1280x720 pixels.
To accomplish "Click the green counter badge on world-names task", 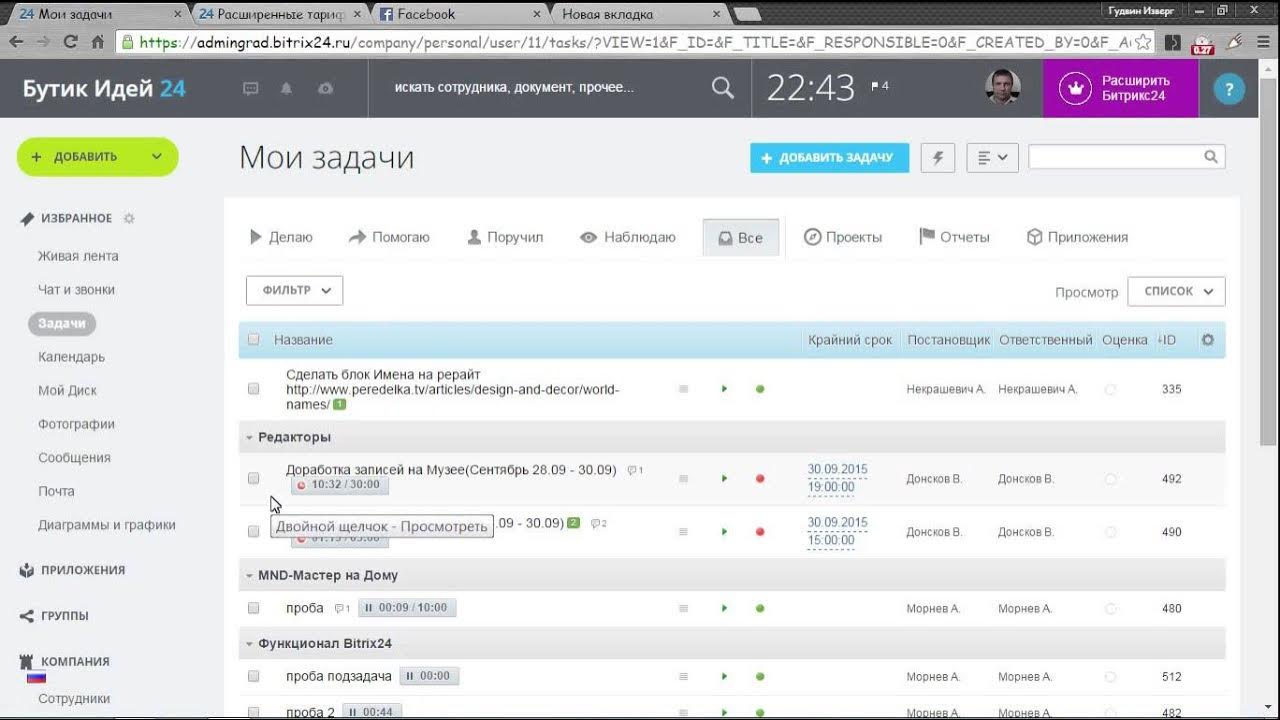I will pos(340,405).
